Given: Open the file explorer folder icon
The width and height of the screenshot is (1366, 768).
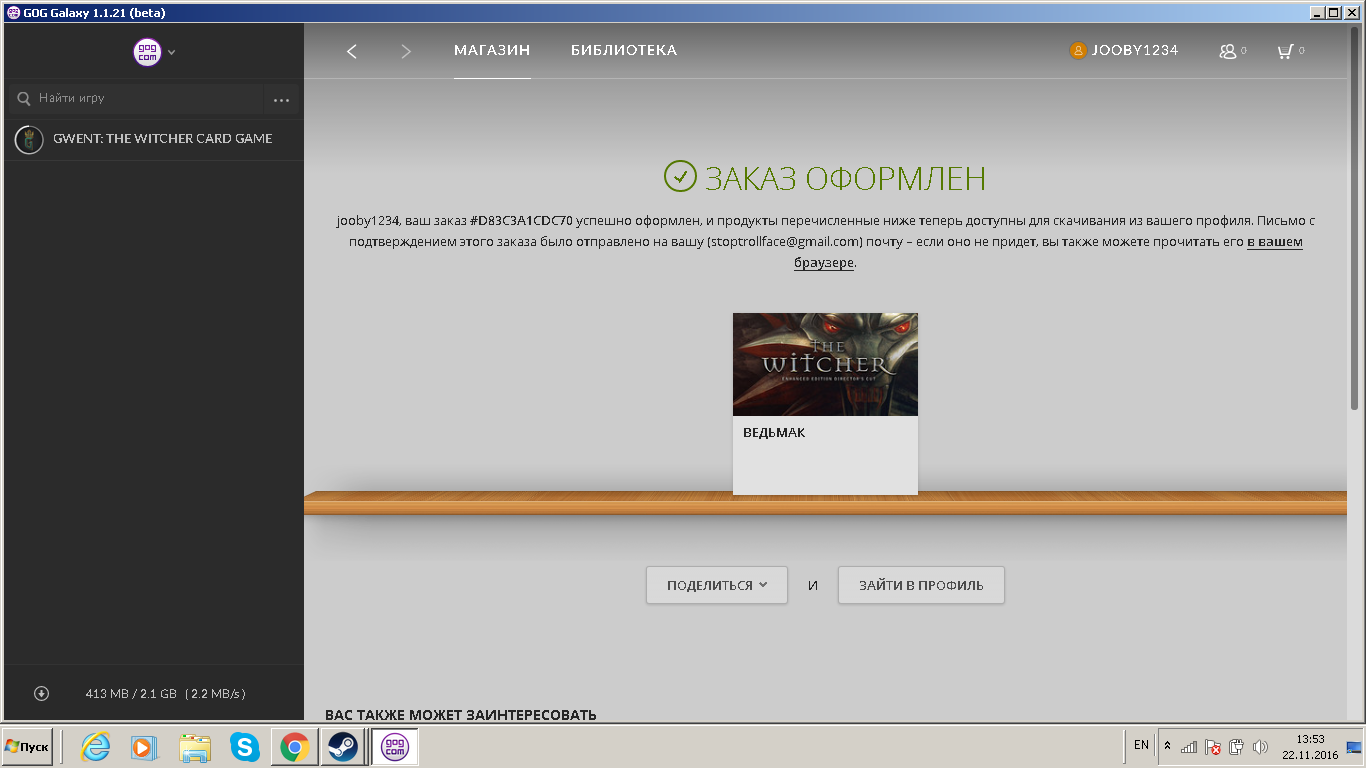Looking at the screenshot, I should click(x=195, y=747).
